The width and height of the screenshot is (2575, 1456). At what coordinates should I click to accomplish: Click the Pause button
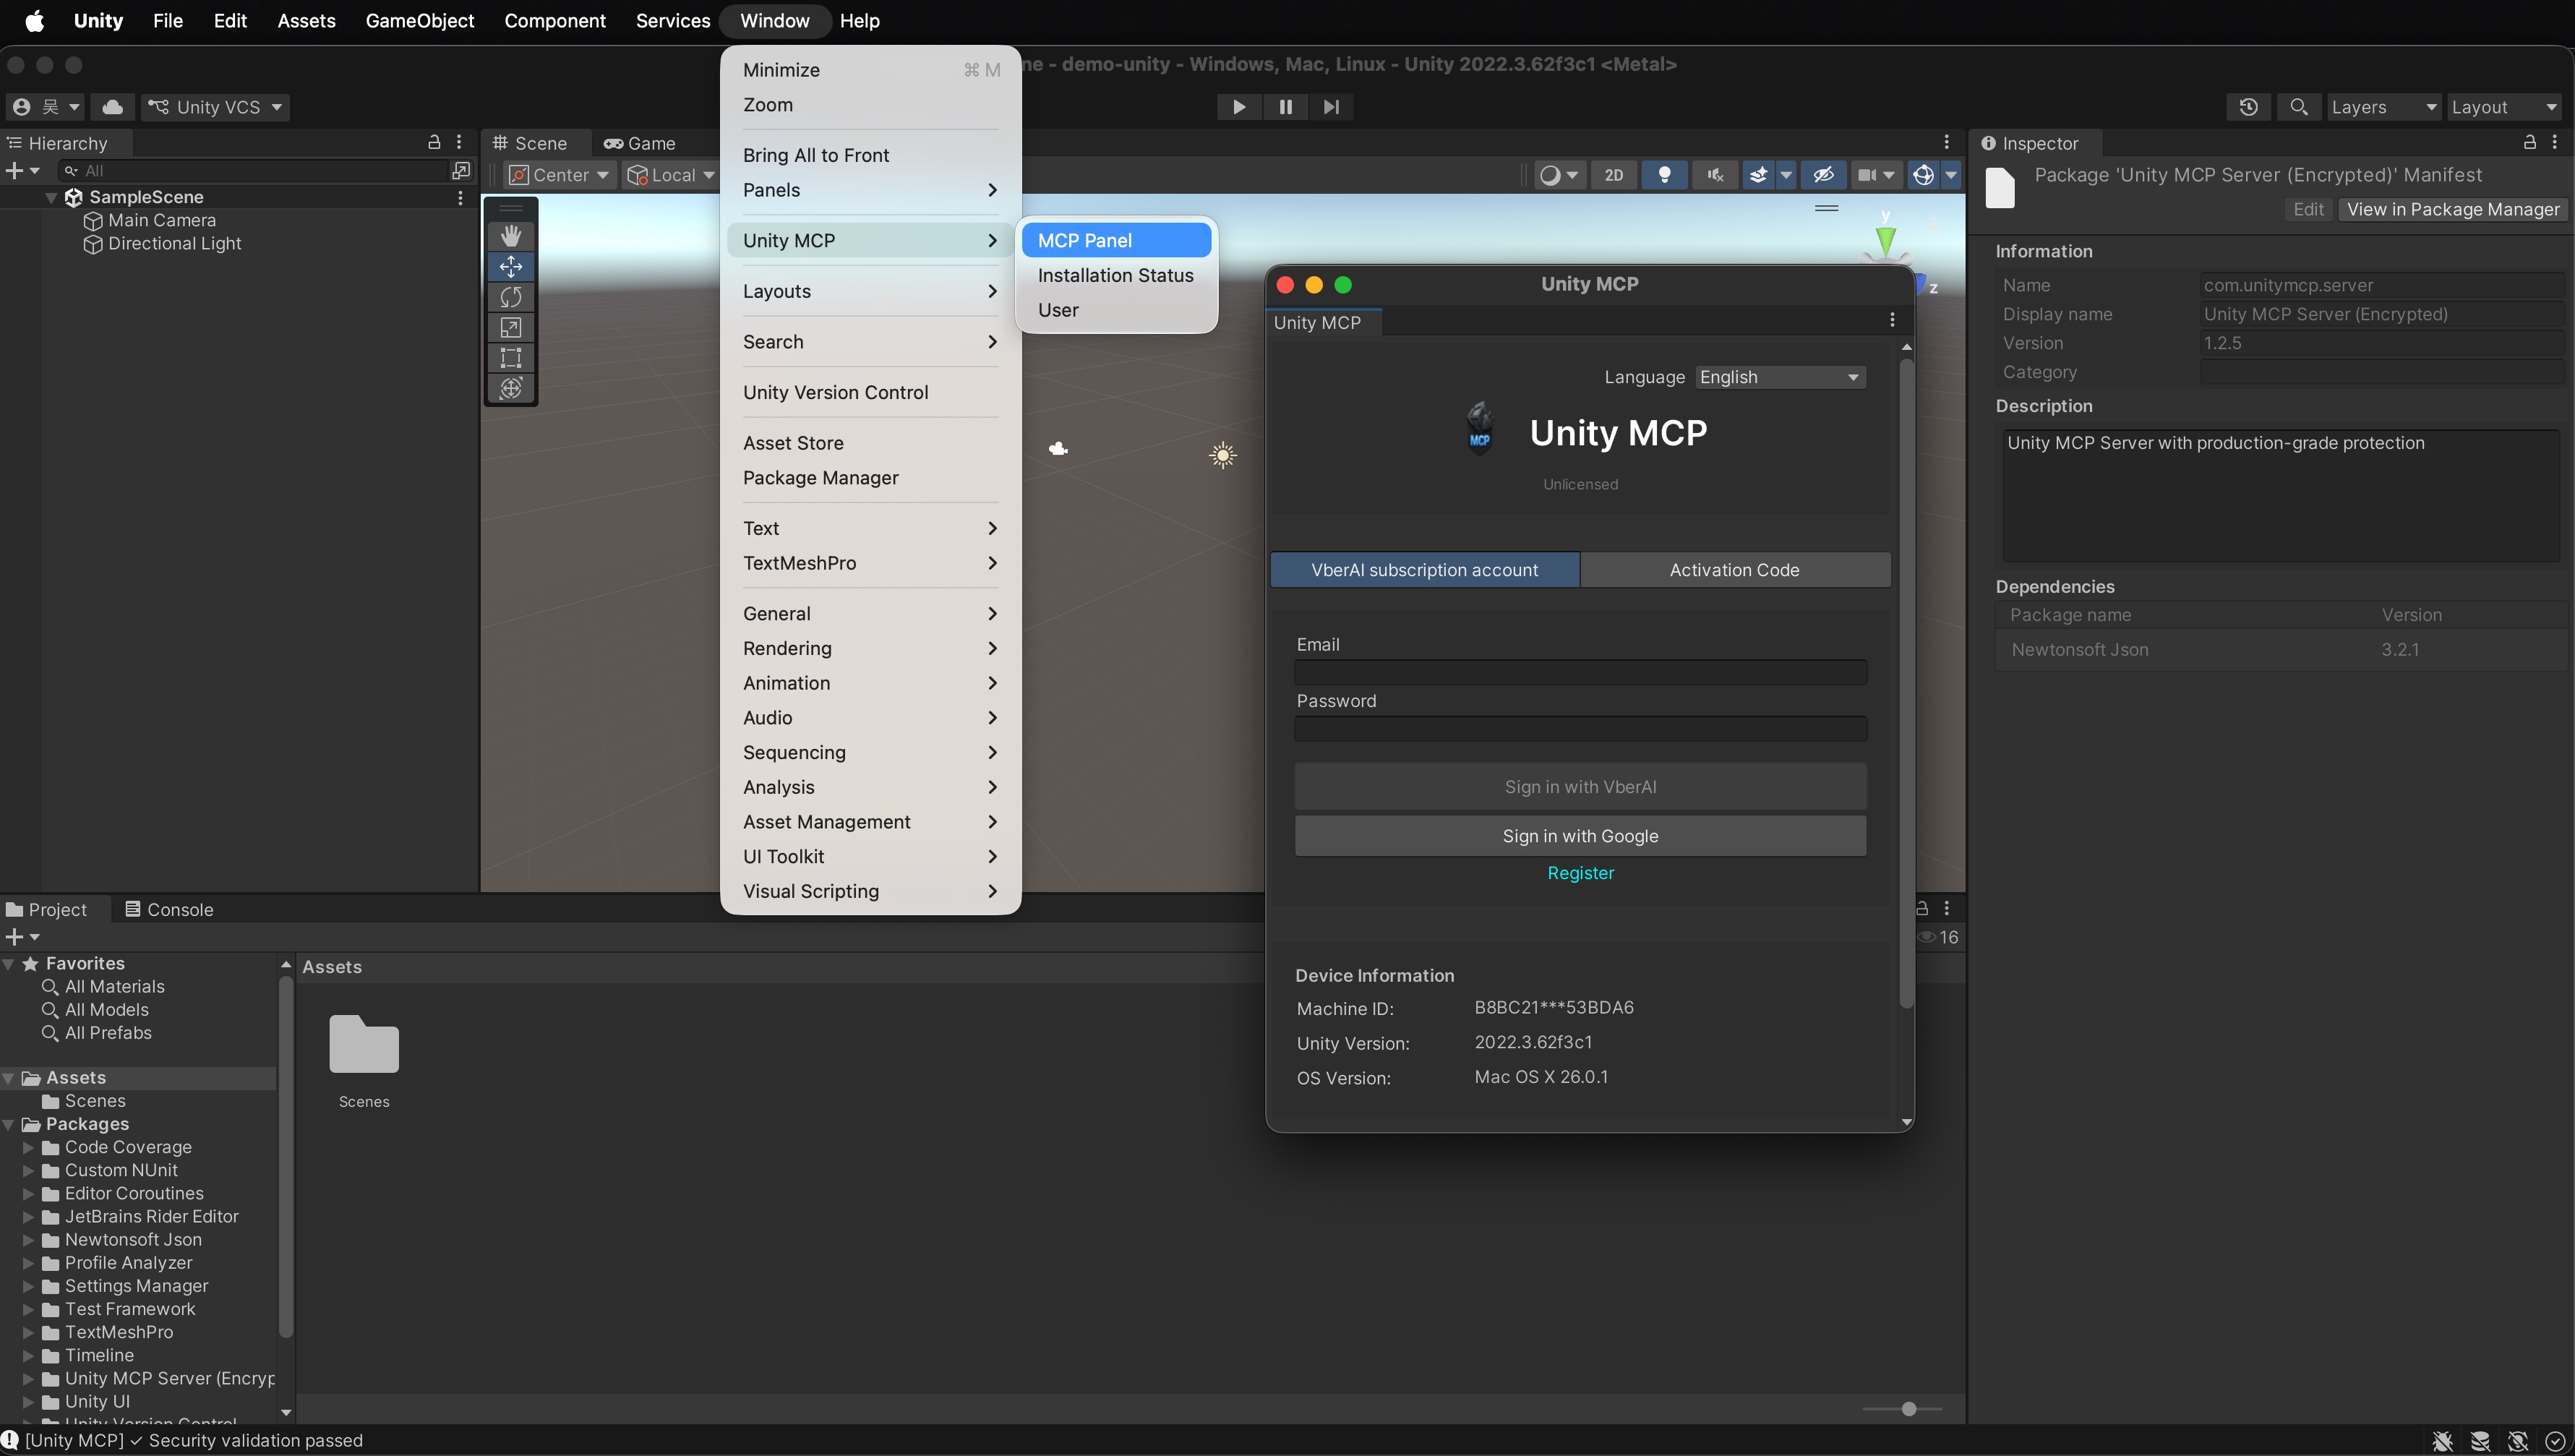(x=1285, y=107)
